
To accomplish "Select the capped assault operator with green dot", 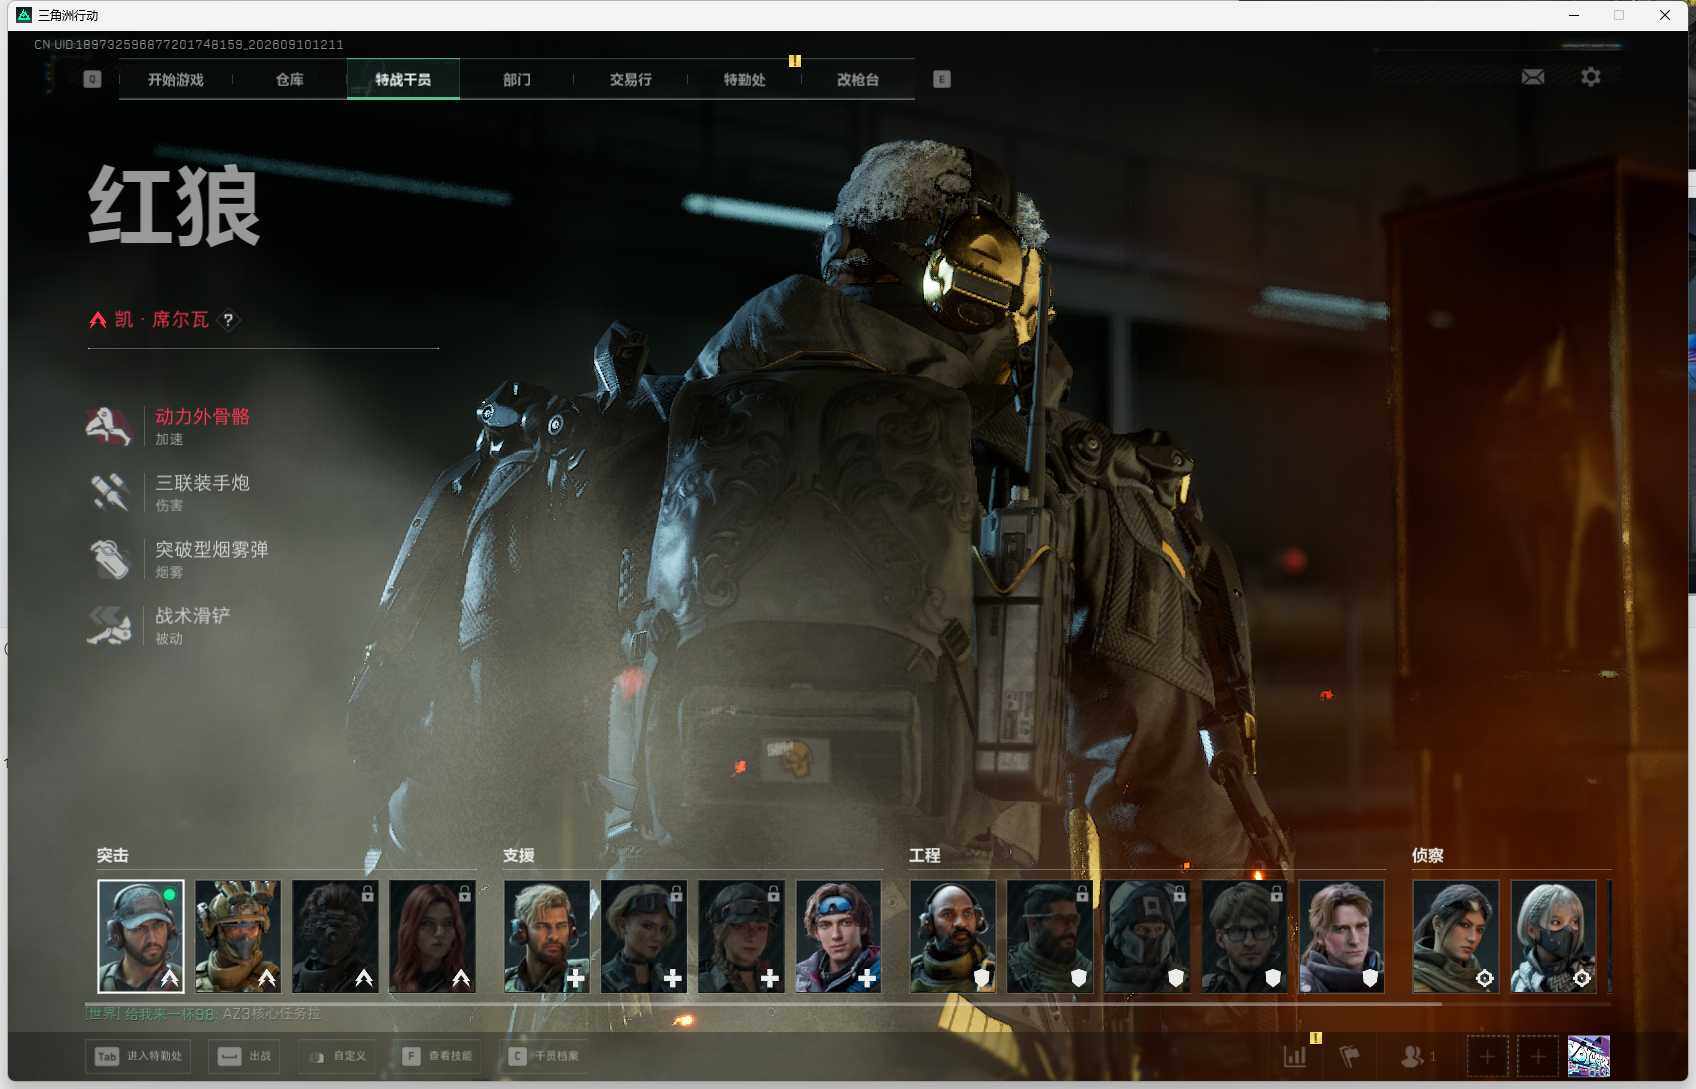I will coord(141,936).
